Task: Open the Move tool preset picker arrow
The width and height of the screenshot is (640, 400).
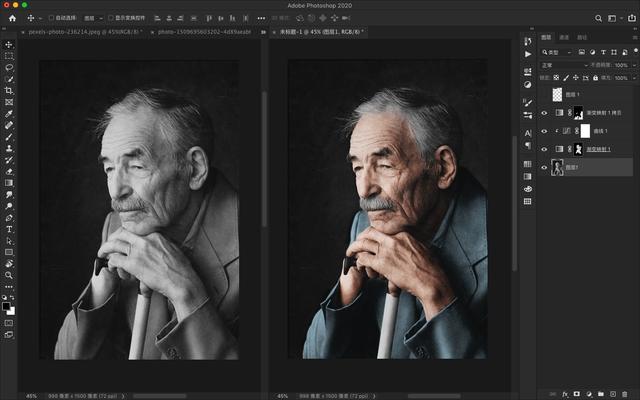Action: pyautogui.click(x=40, y=18)
